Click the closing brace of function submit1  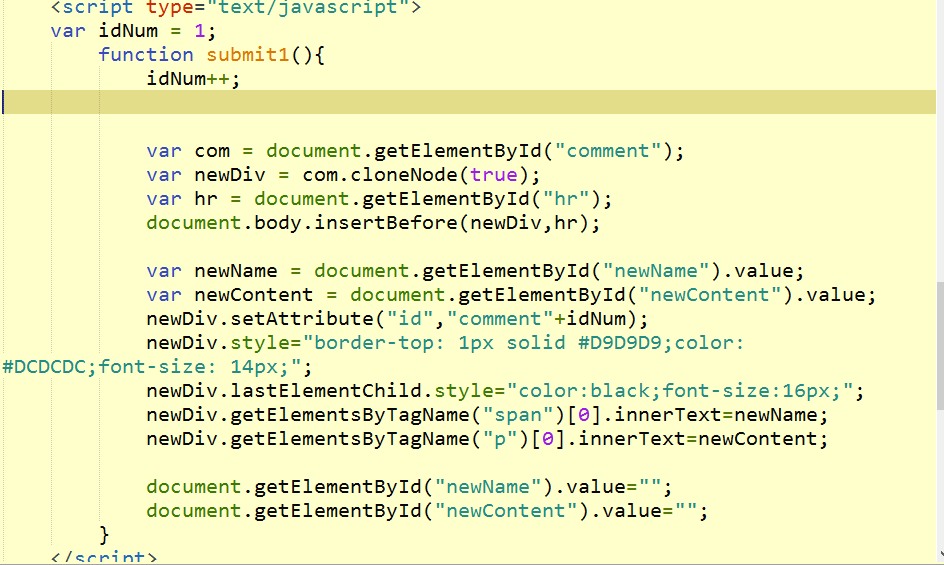coord(104,535)
